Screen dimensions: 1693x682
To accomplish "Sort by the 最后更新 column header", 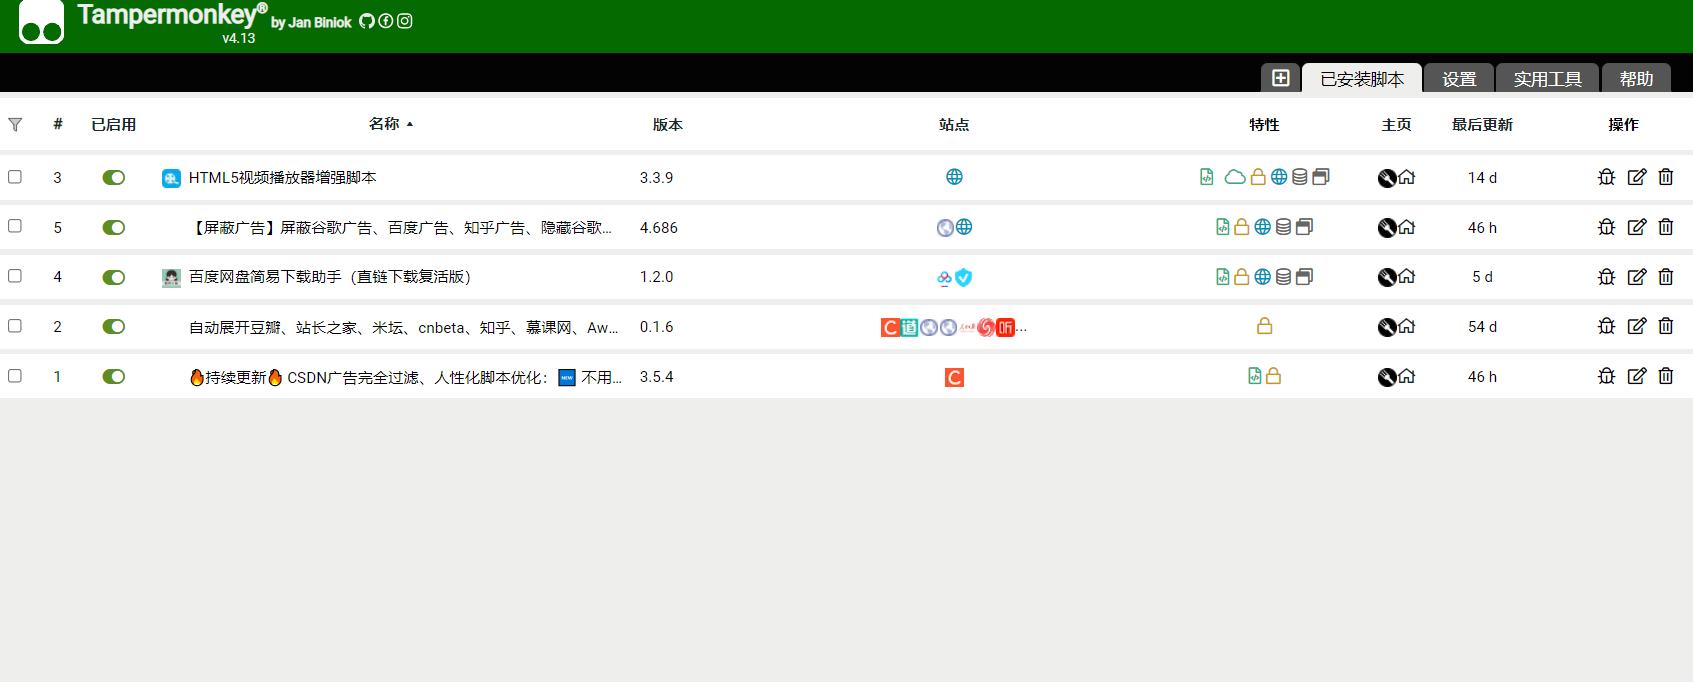I will [x=1482, y=125].
